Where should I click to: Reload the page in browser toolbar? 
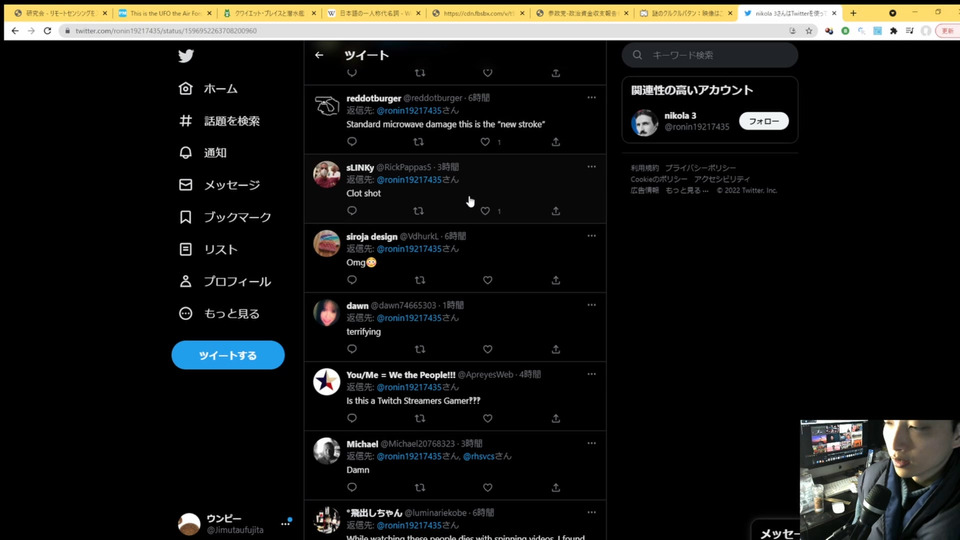pos(47,31)
